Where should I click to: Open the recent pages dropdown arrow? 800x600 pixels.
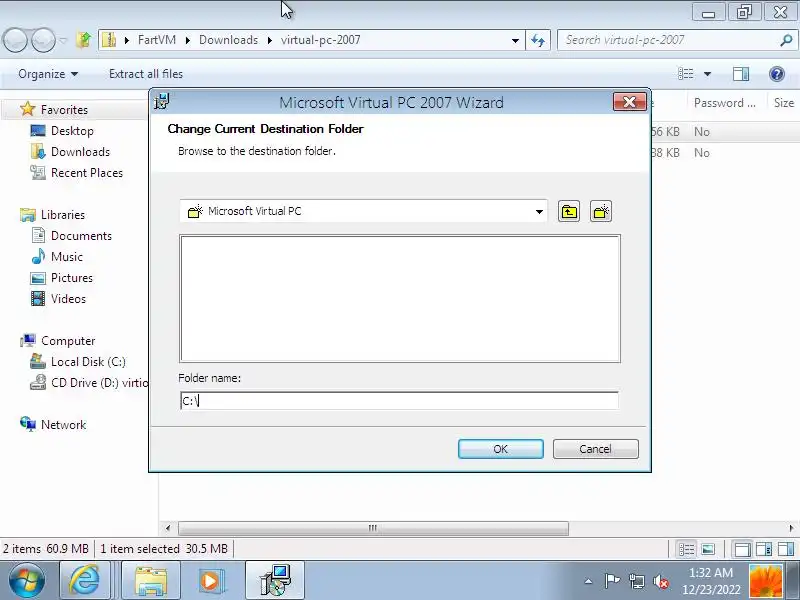click(x=63, y=40)
